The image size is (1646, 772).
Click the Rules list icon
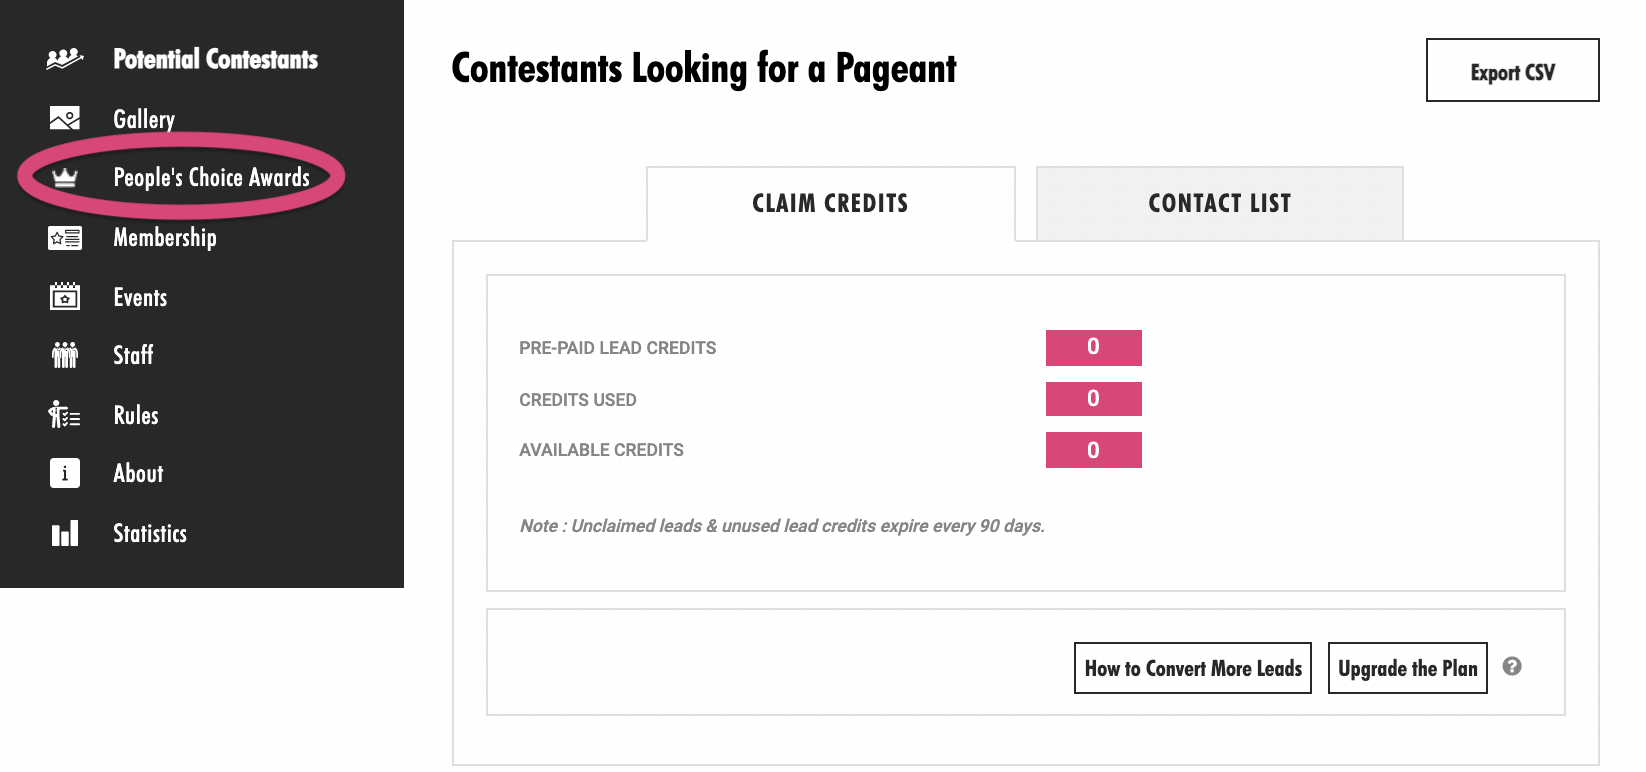coord(65,414)
